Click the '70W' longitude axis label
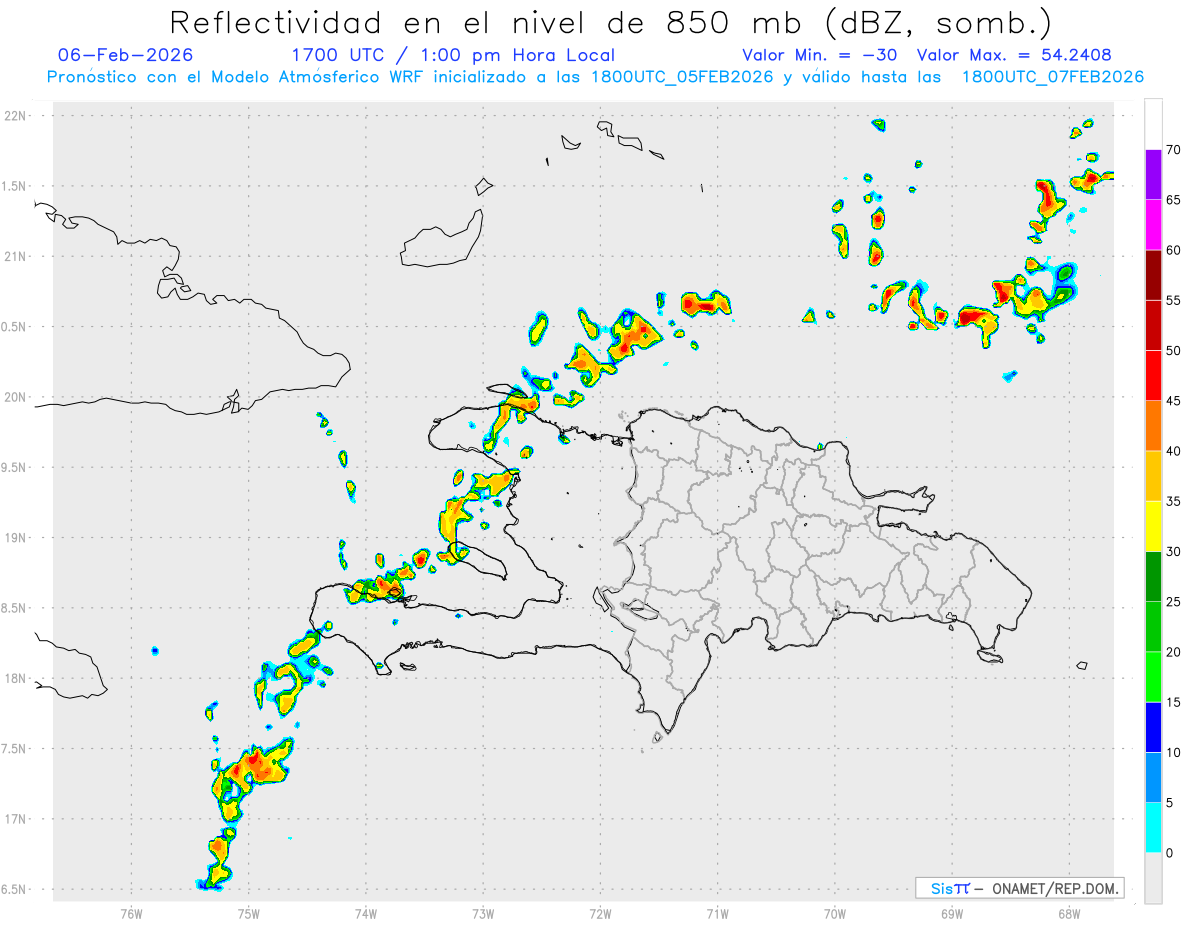1200x927 pixels. pos(835,913)
